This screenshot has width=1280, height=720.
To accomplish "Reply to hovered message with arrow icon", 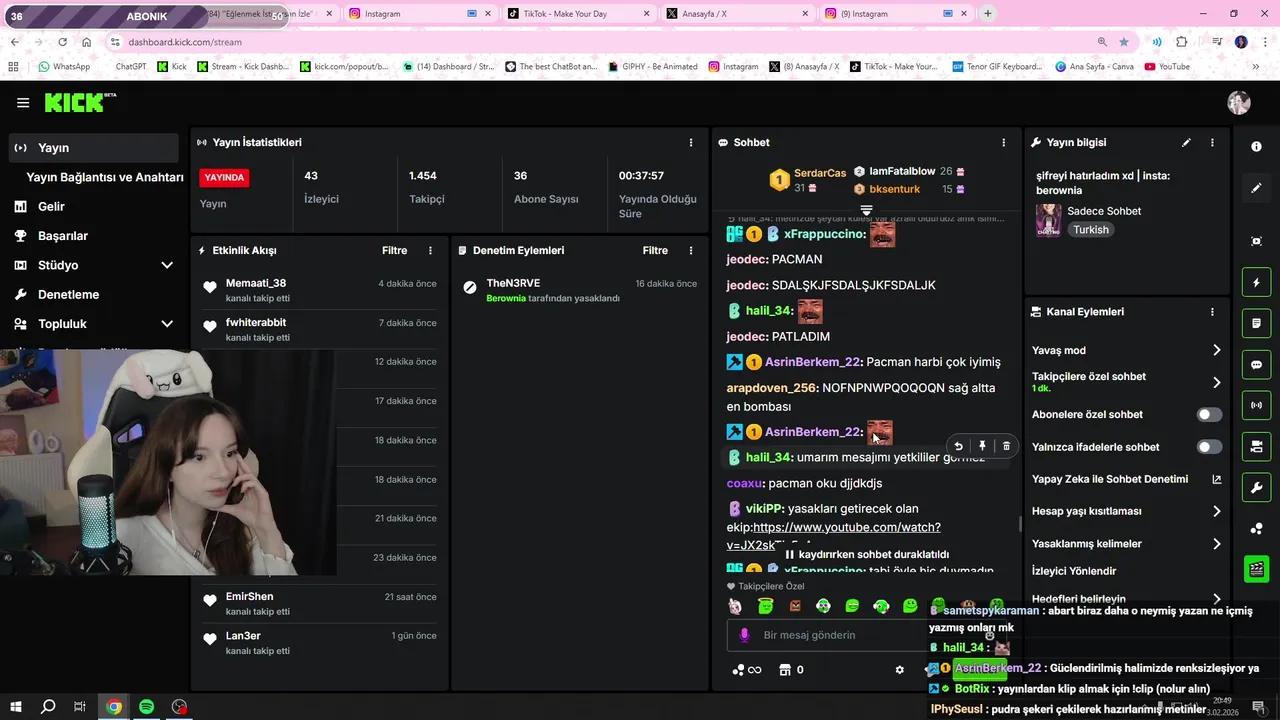I will coord(958,446).
